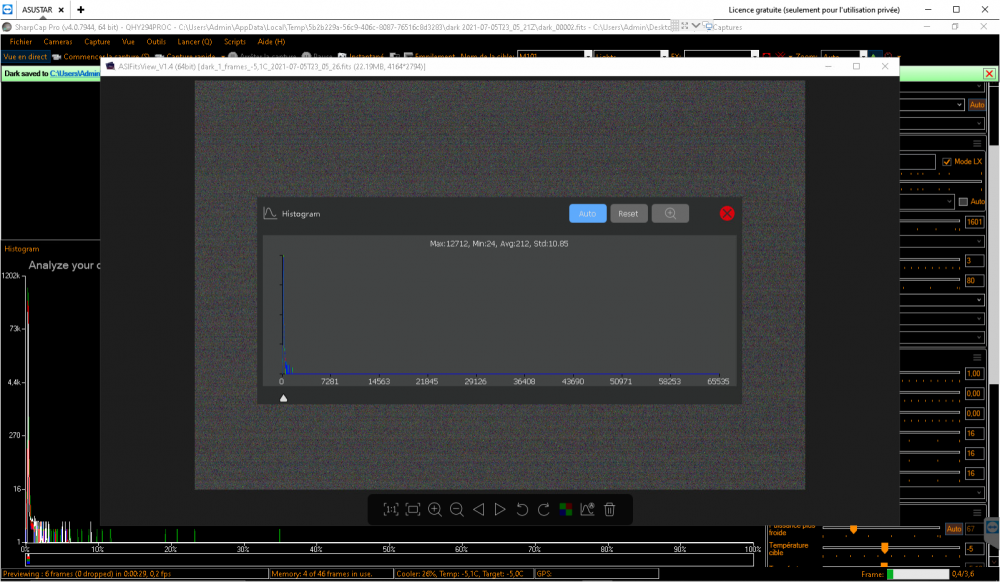Image resolution: width=1000 pixels, height=582 pixels.
Task: Dismiss the green 'Dark saved to' notification bar
Action: click(989, 74)
